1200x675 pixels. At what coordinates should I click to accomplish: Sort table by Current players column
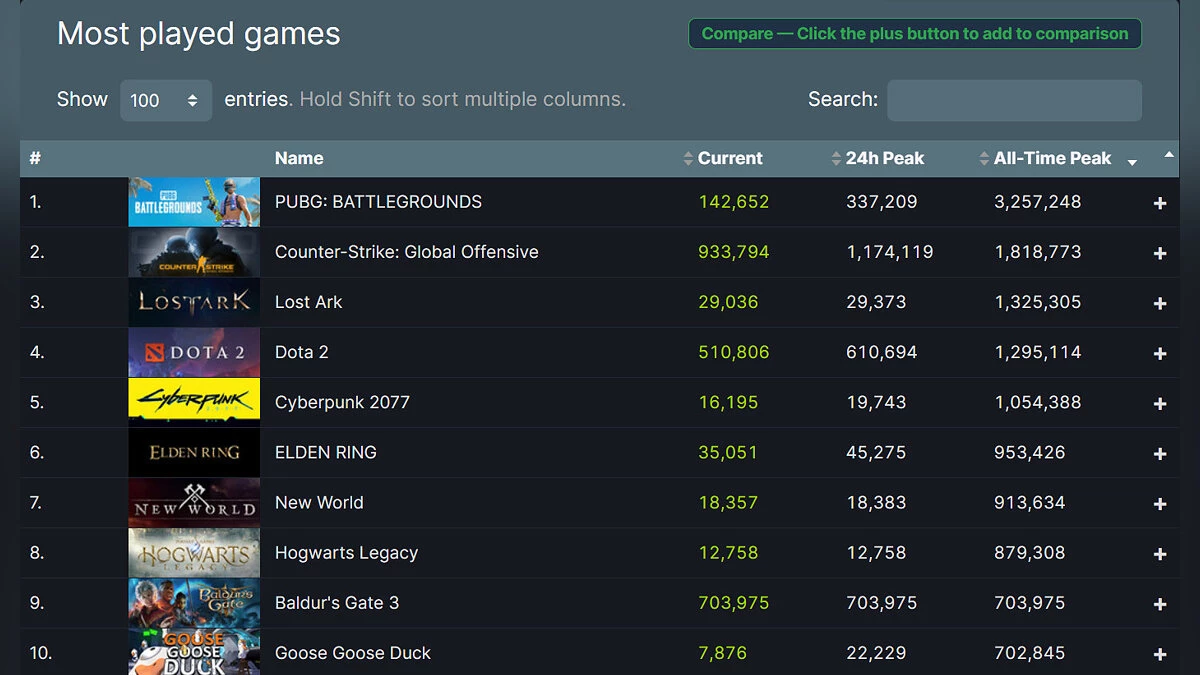click(x=729, y=158)
